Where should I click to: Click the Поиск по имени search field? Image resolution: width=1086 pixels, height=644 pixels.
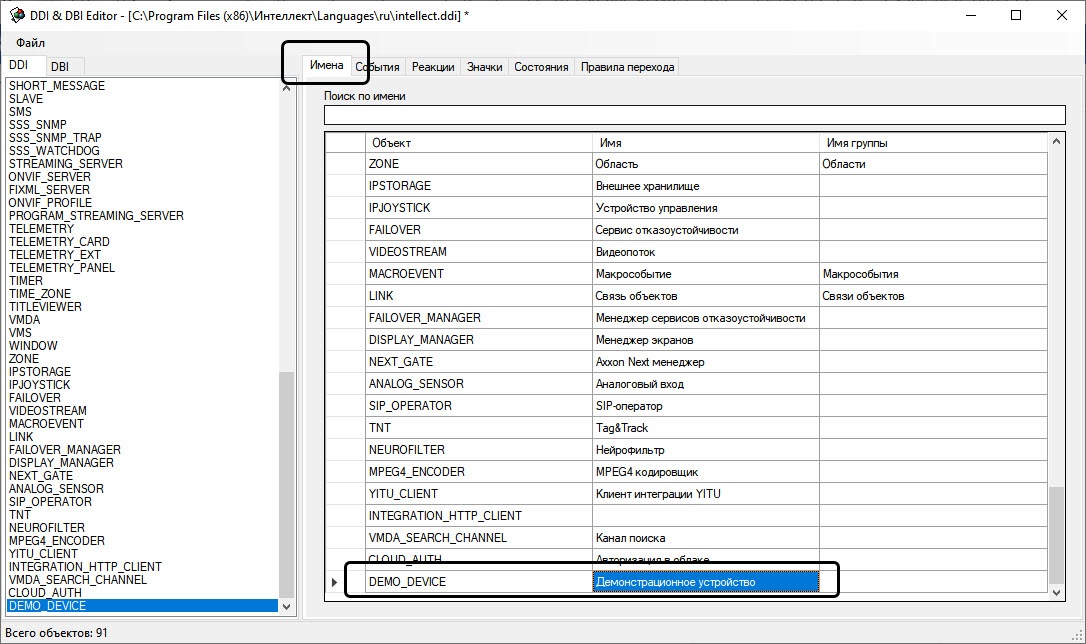coord(695,115)
